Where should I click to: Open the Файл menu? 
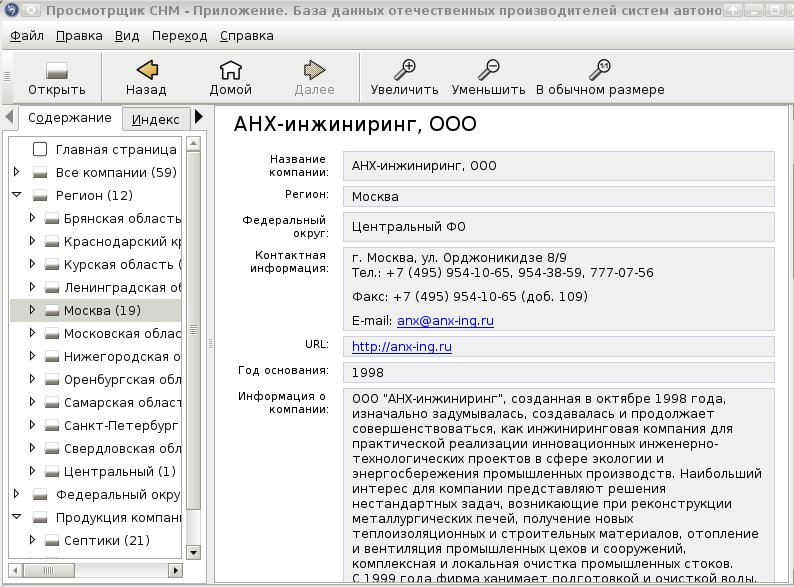point(27,36)
